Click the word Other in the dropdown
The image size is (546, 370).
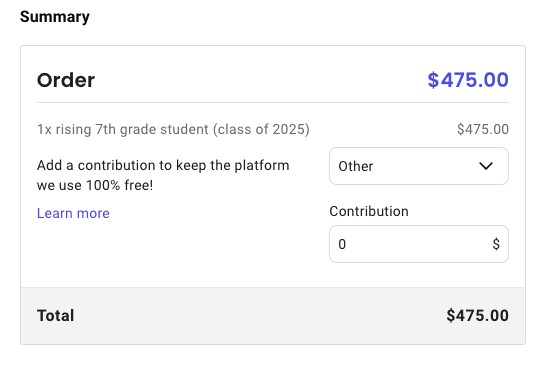pyautogui.click(x=356, y=166)
